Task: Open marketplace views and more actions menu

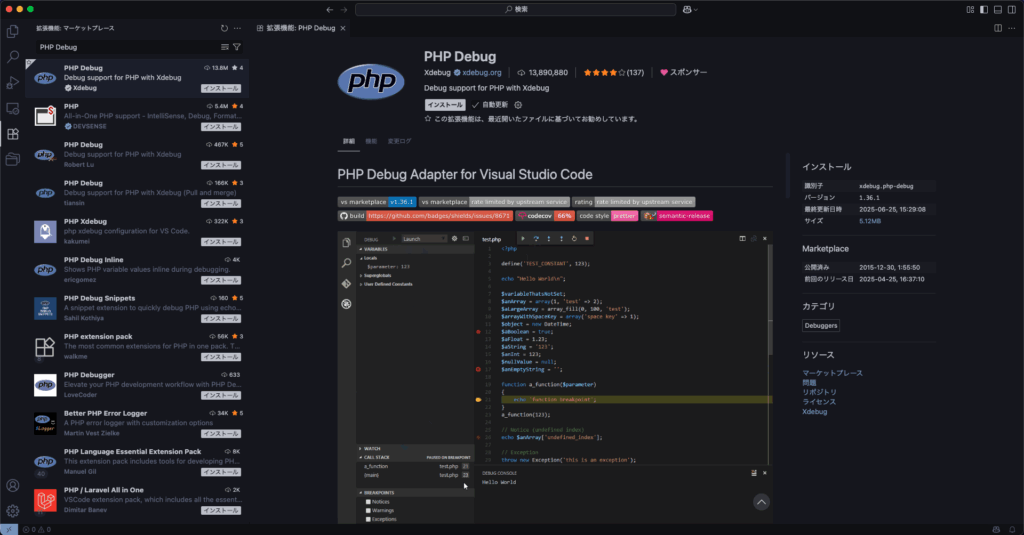Action: pos(237,28)
